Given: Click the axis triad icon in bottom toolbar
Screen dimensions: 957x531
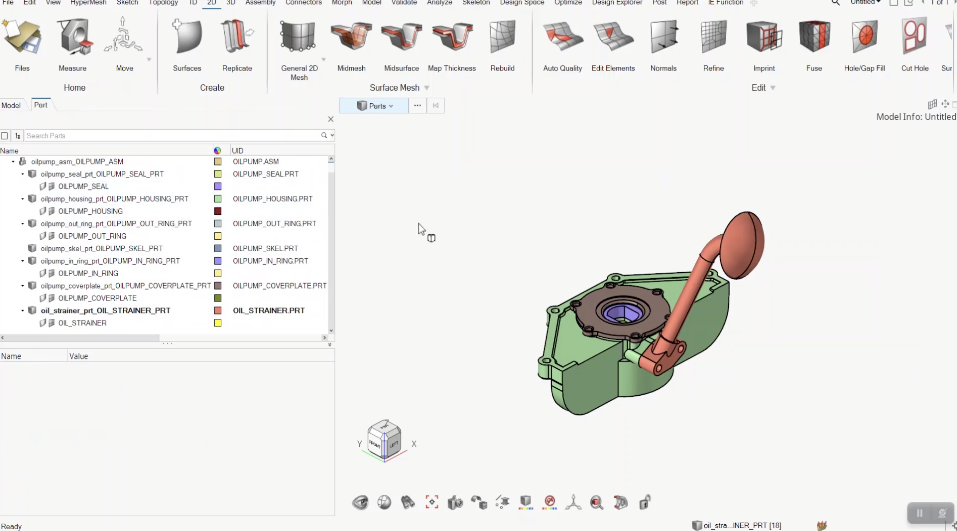Looking at the screenshot, I should click(573, 502).
